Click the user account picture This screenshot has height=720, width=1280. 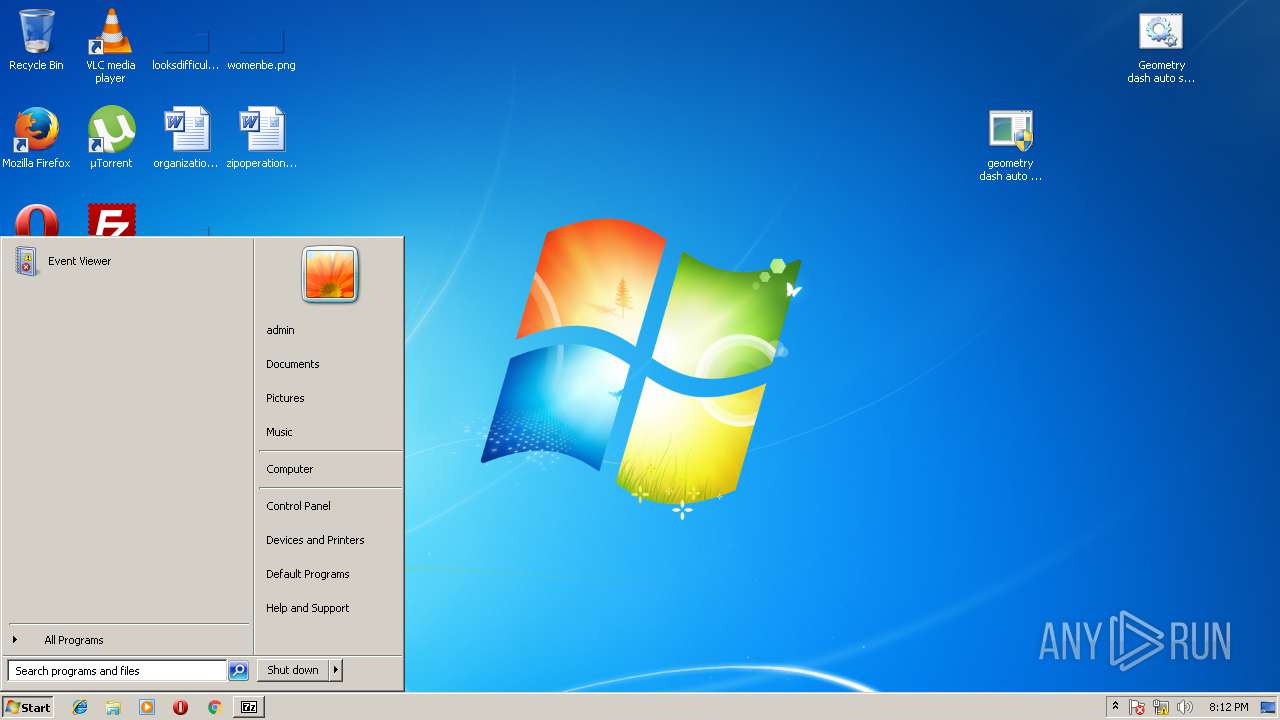[330, 274]
